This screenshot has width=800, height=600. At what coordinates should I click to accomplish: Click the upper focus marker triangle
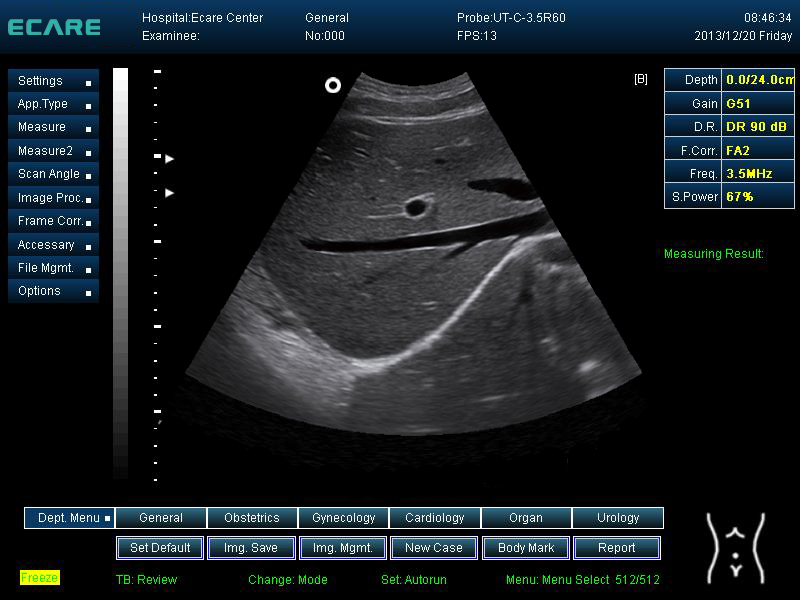170,159
